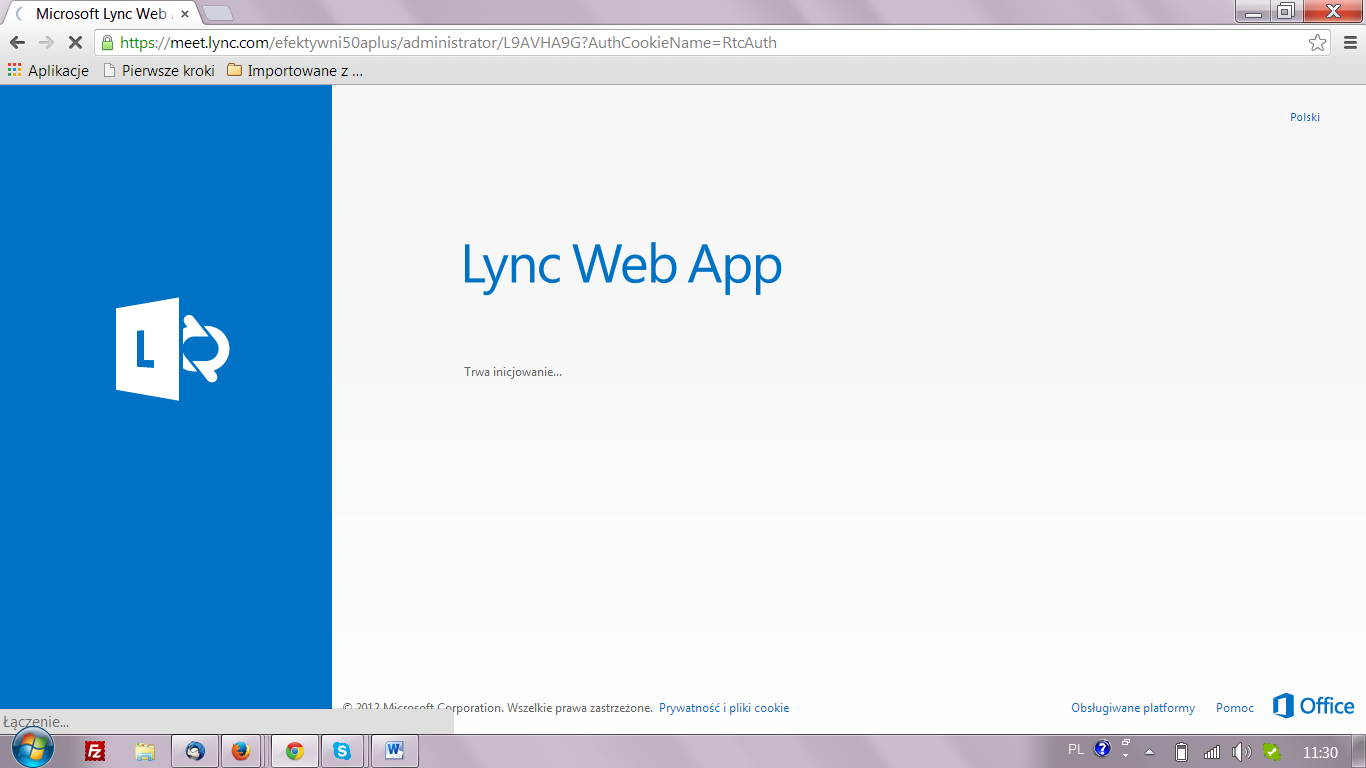Click the Lync Web App heading
1366x768 pixels.
(x=621, y=266)
